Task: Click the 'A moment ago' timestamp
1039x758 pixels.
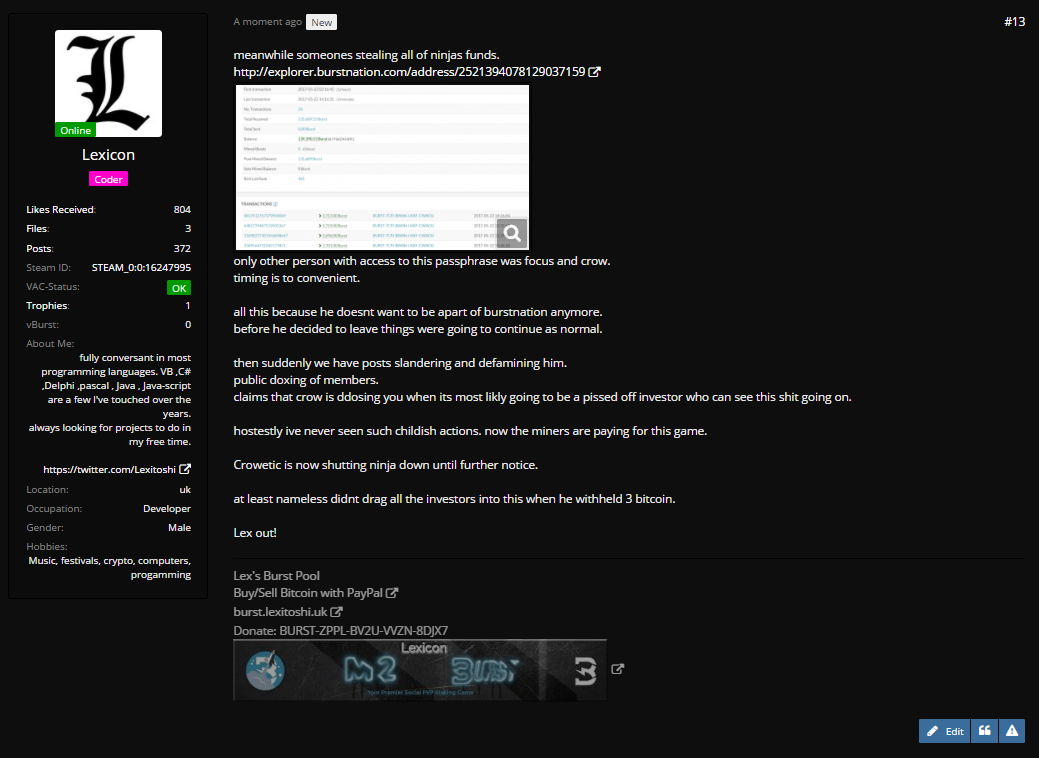Action: coord(267,22)
